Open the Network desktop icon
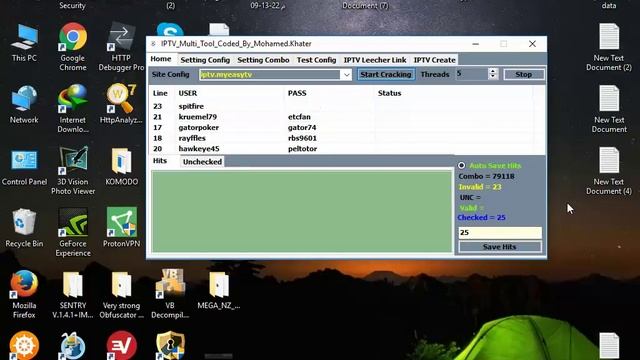 tap(24, 104)
